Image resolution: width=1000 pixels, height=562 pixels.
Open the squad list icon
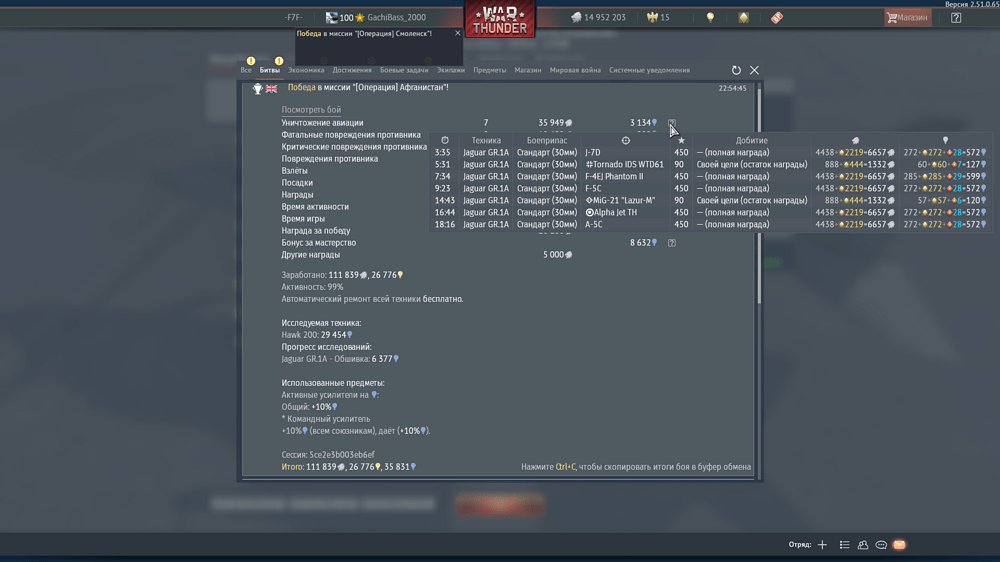click(844, 545)
